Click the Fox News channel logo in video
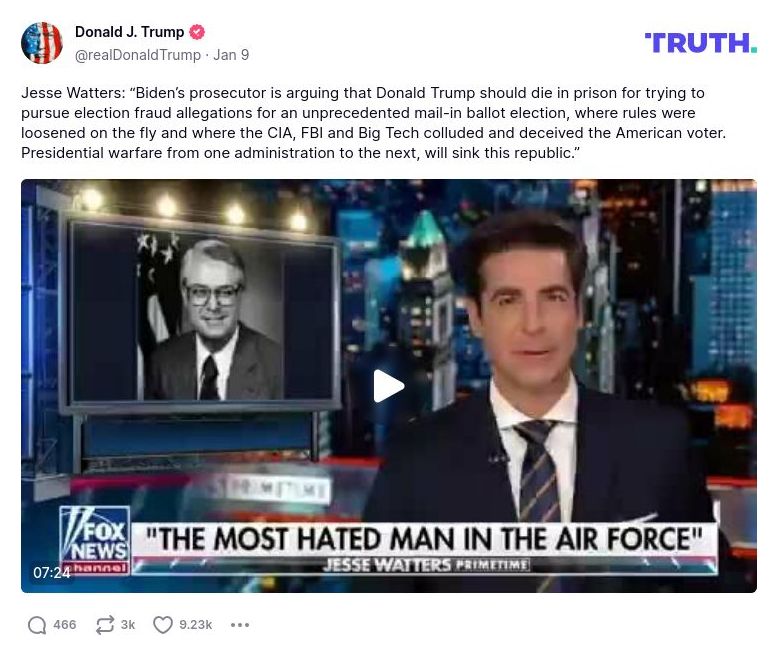The width and height of the screenshot is (778, 655). [95, 540]
